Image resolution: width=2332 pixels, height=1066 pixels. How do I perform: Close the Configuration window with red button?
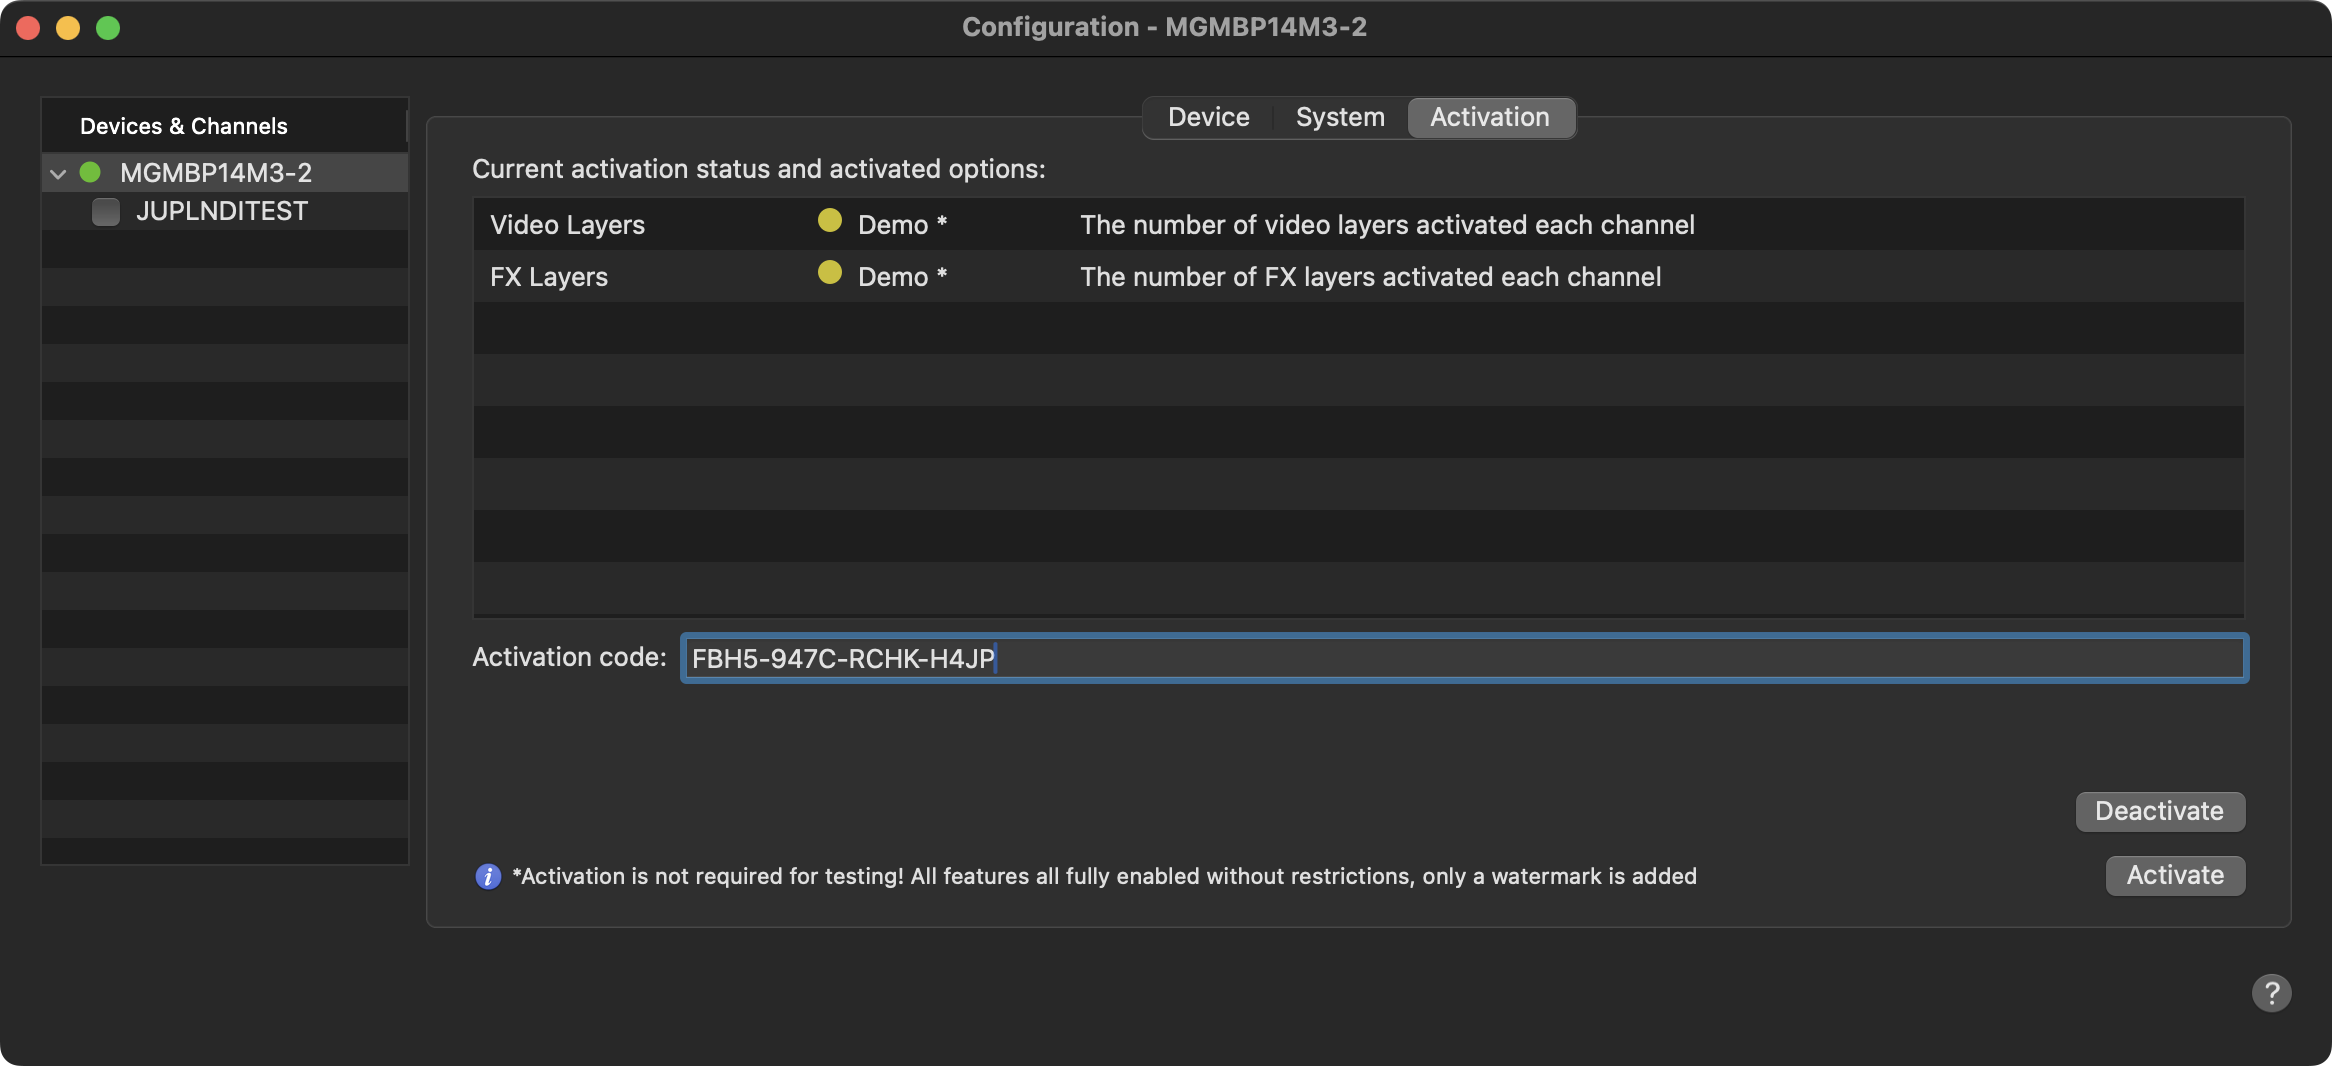pos(28,28)
